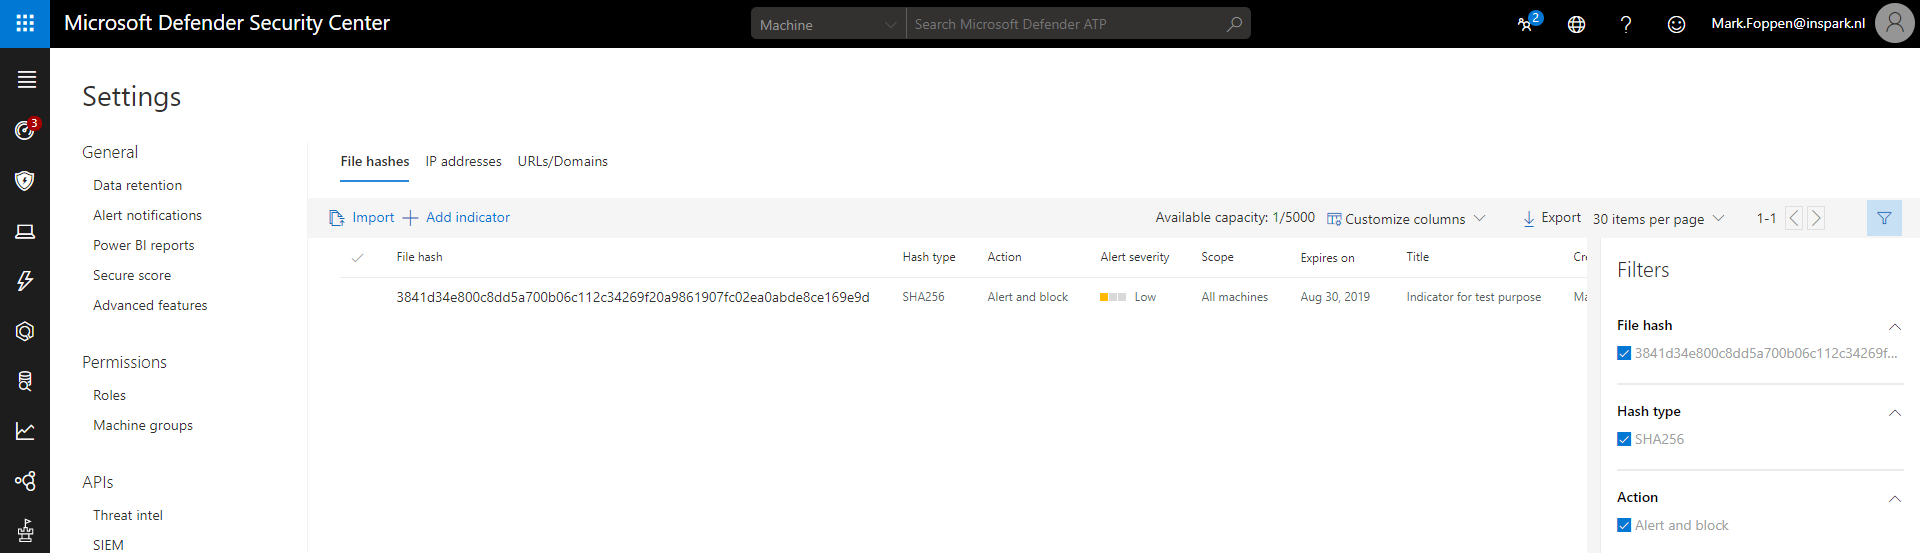Sort by the Alert severity column header
The height and width of the screenshot is (553, 1920).
[1135, 257]
